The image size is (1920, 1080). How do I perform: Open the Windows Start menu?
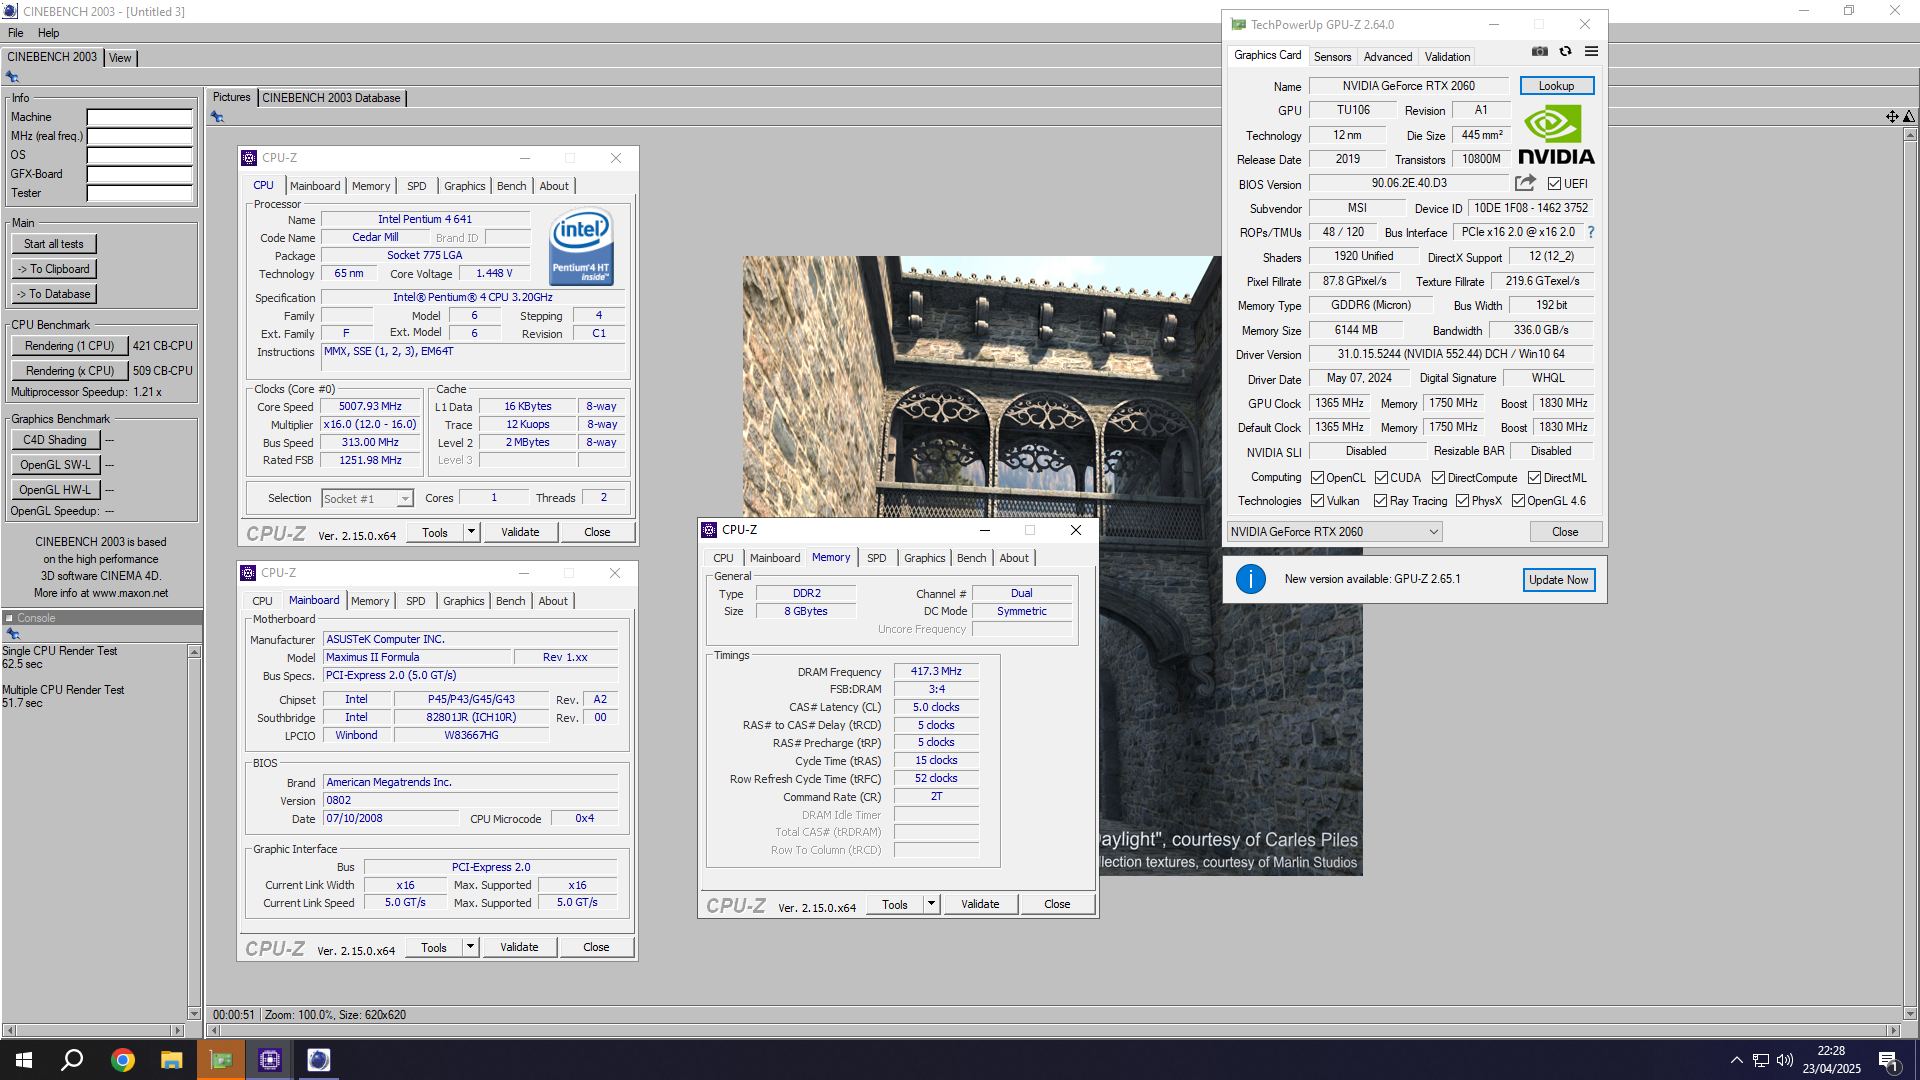tap(24, 1060)
